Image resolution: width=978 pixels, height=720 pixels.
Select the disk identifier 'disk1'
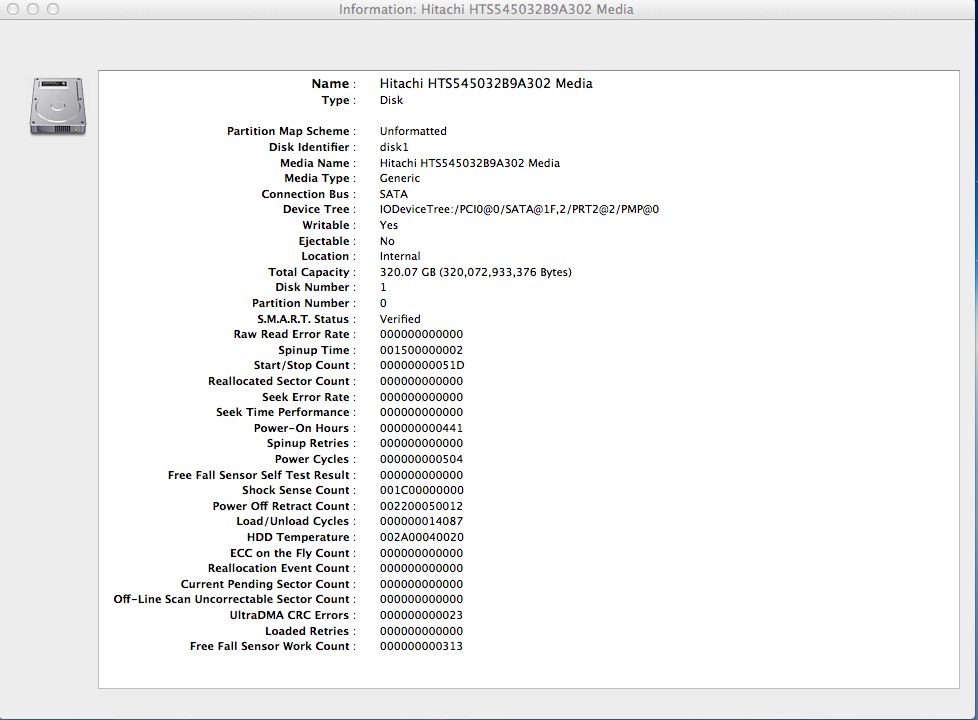(394, 147)
